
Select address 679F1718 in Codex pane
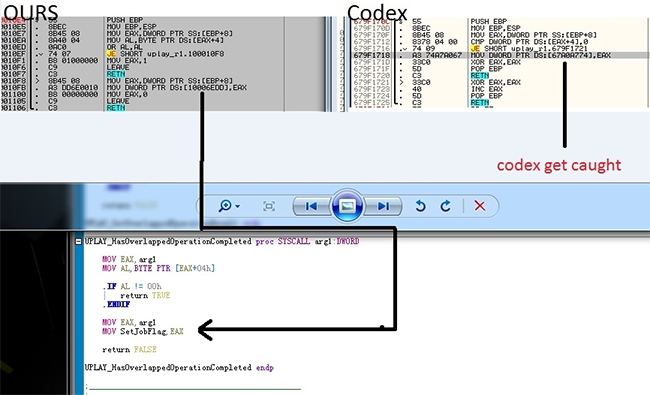(x=372, y=55)
